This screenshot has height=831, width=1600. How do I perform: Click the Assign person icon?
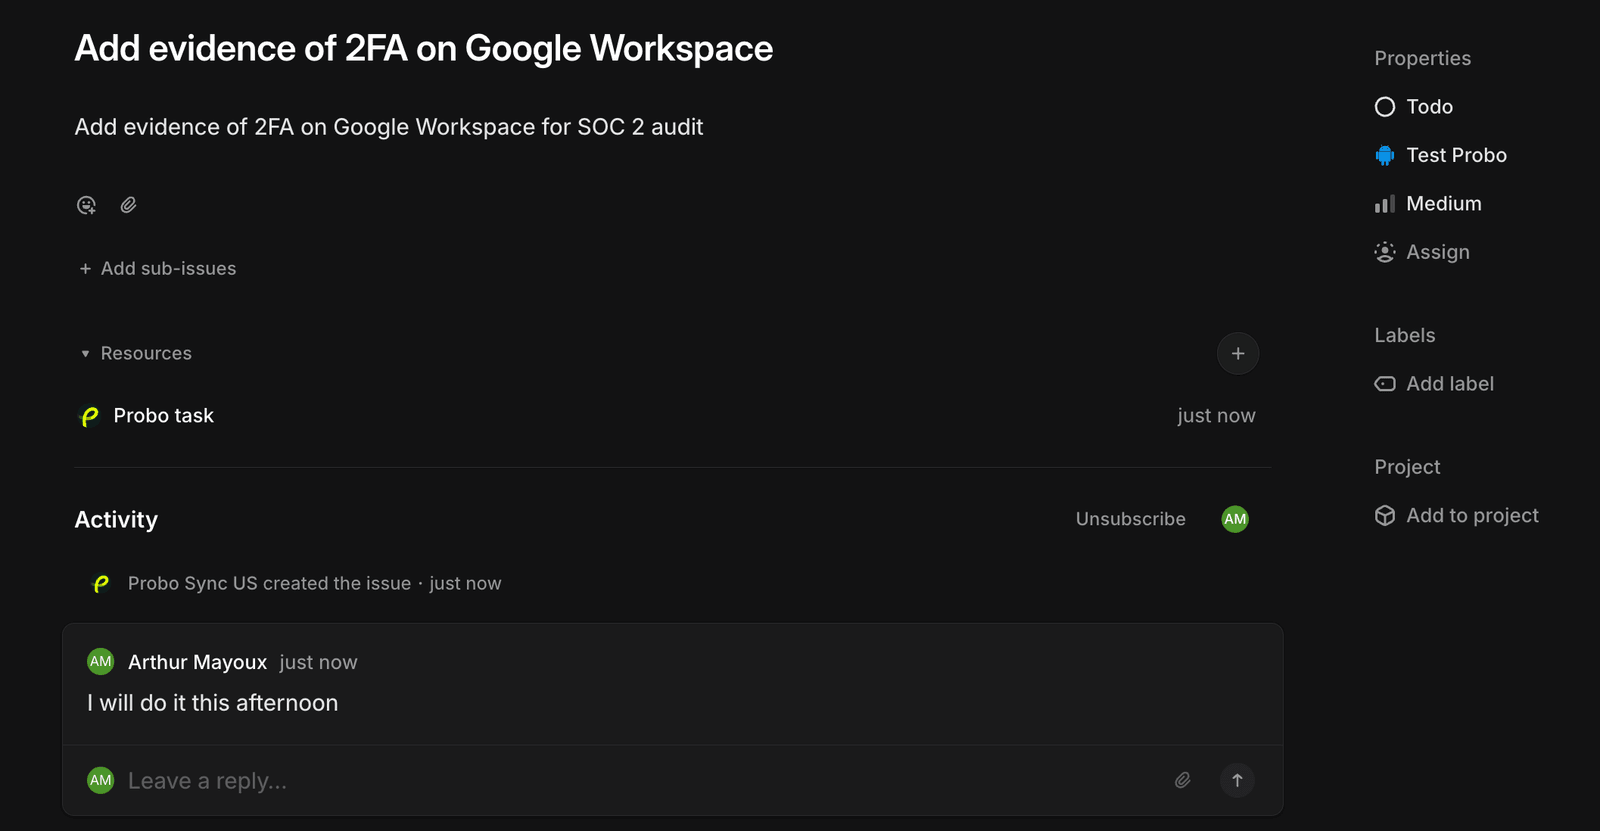[x=1385, y=252]
